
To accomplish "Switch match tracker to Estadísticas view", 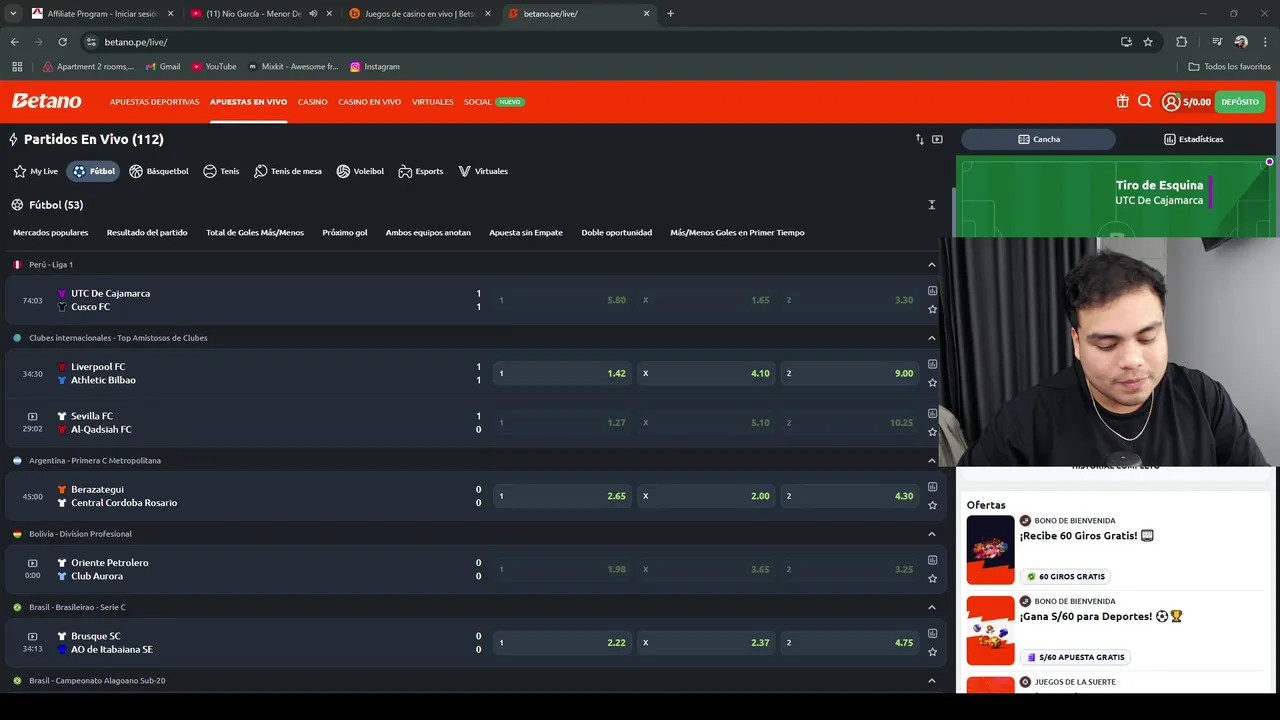I will click(1193, 139).
